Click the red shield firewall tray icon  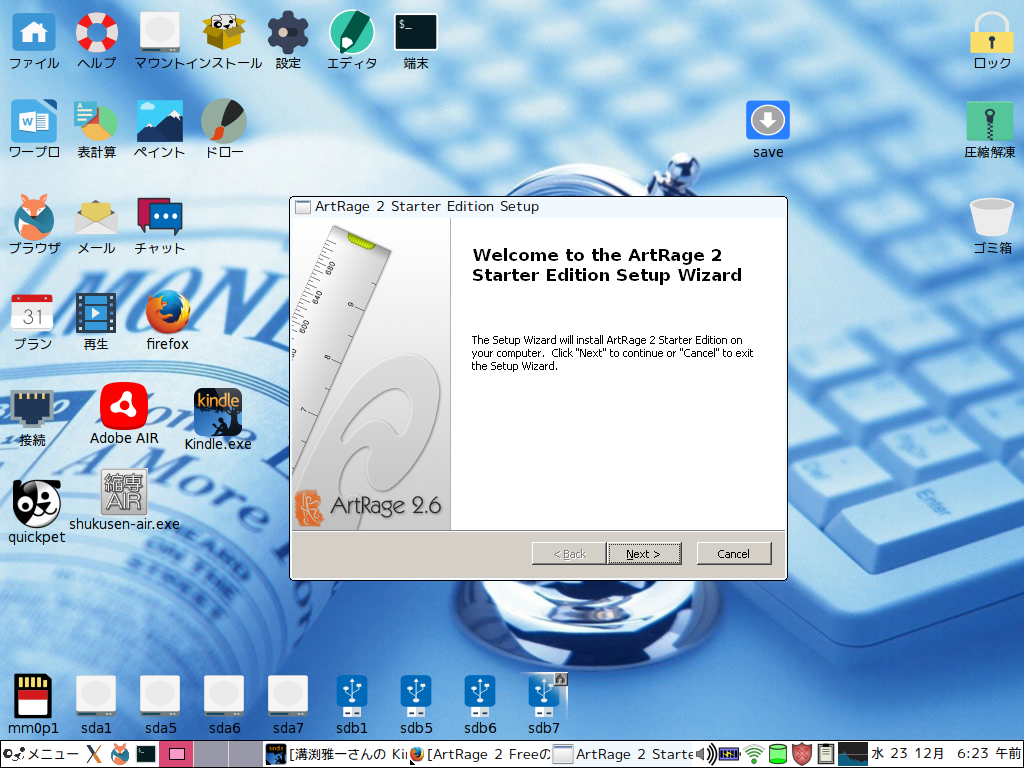(802, 754)
